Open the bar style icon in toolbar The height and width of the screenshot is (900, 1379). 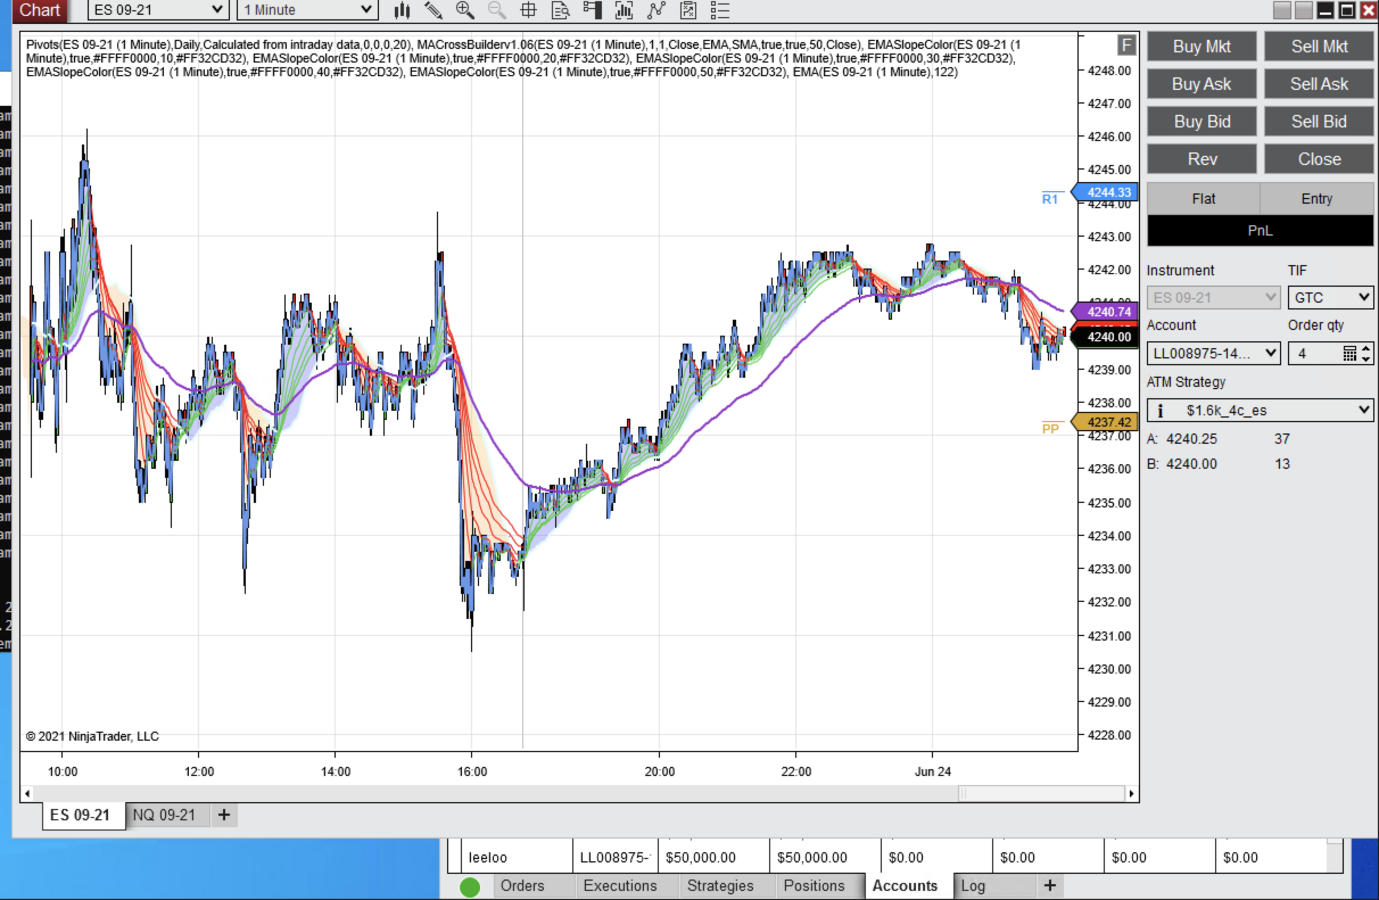click(402, 10)
